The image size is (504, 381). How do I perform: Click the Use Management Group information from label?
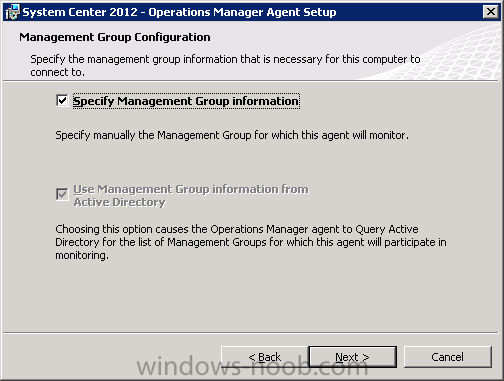tap(191, 189)
